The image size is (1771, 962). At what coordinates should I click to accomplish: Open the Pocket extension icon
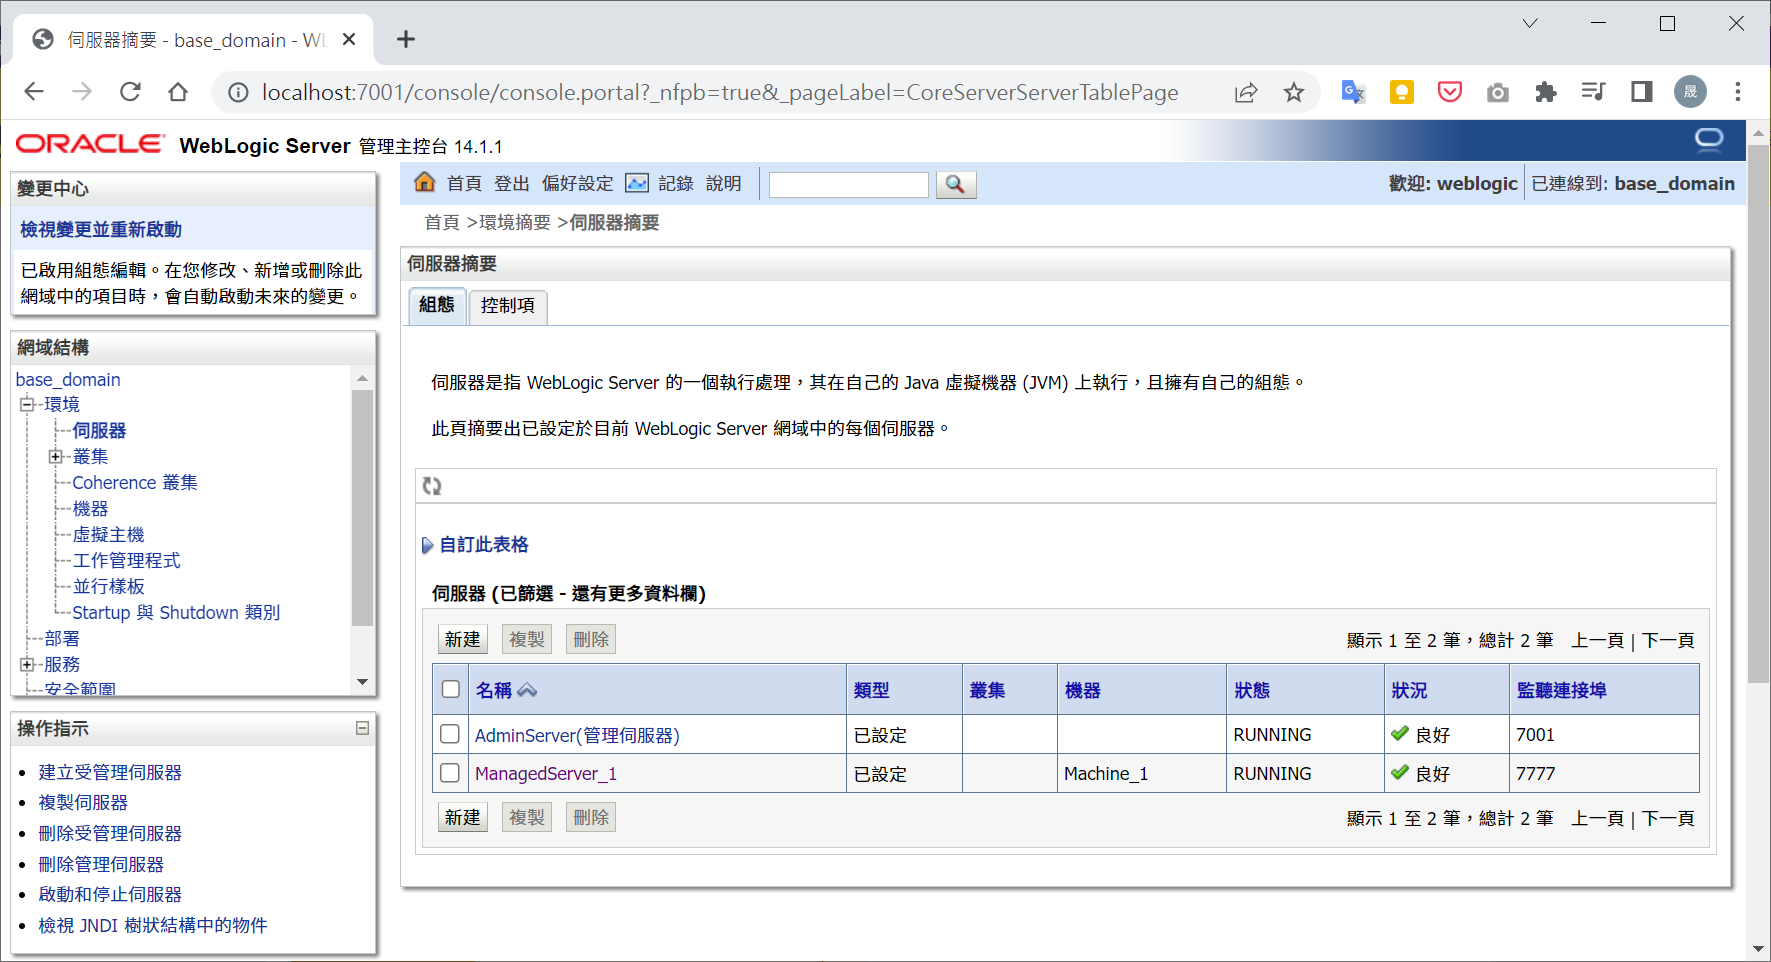[x=1449, y=92]
